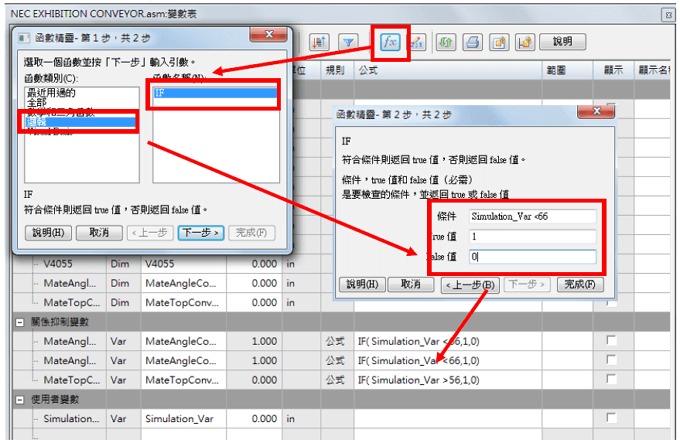680x443 pixels.
Task: Click 下一步 in step 1 wizard
Action: point(199,232)
